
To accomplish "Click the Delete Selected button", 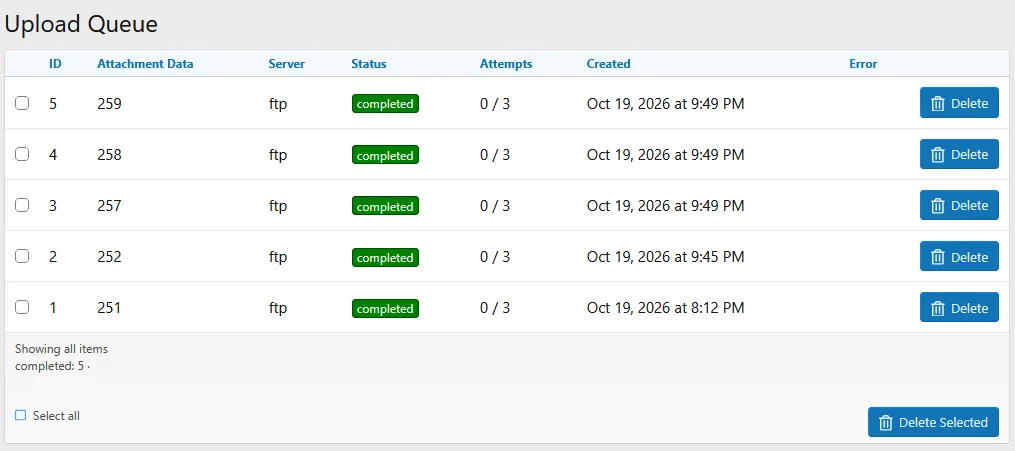I will [933, 423].
